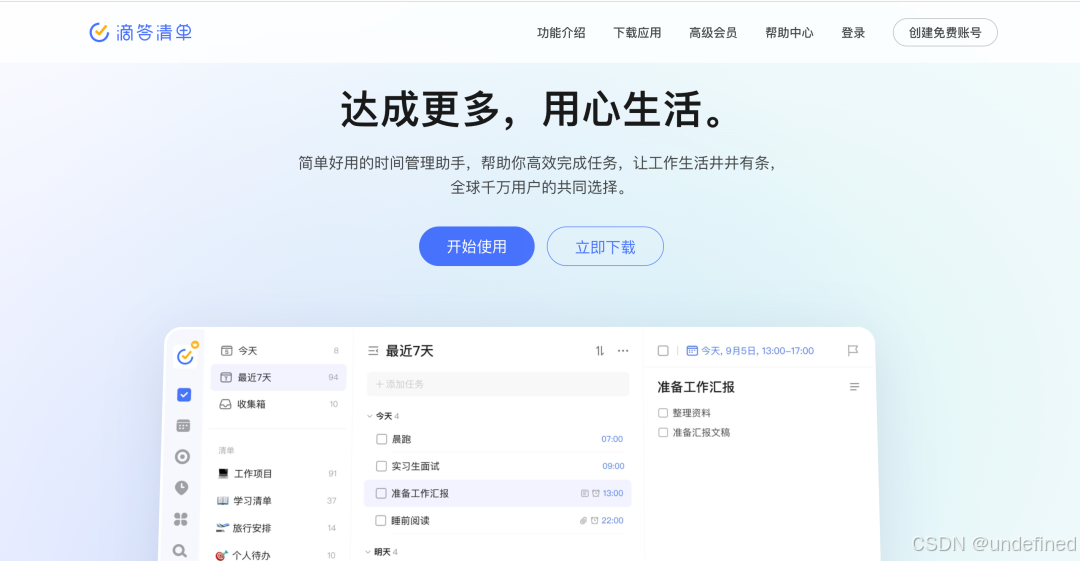The width and height of the screenshot is (1080, 561).
Task: Click the menu icon beside 最近7天 title
Action: click(x=373, y=351)
